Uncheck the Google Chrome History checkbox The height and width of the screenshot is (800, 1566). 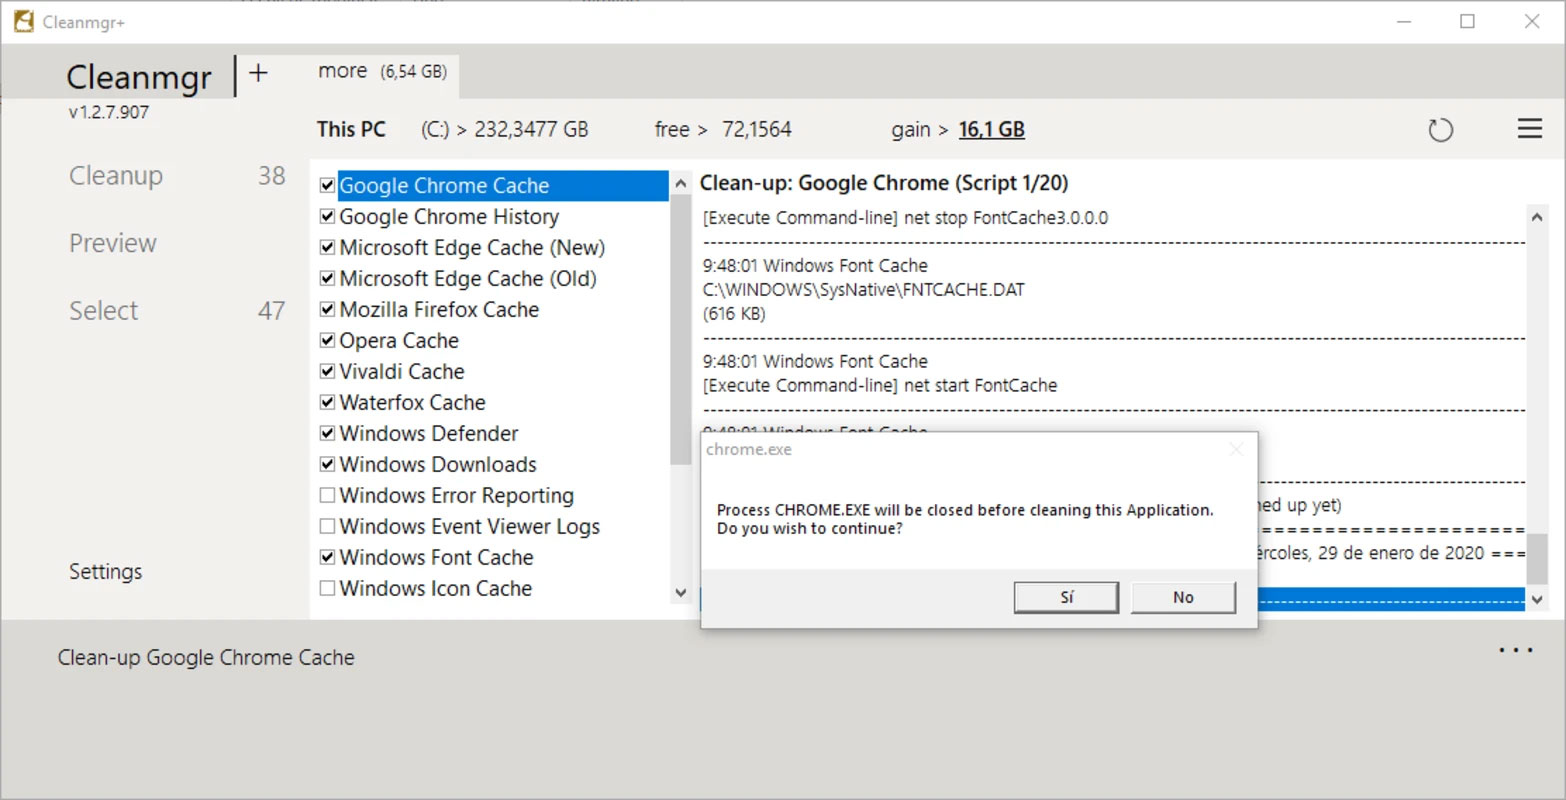[x=327, y=217]
